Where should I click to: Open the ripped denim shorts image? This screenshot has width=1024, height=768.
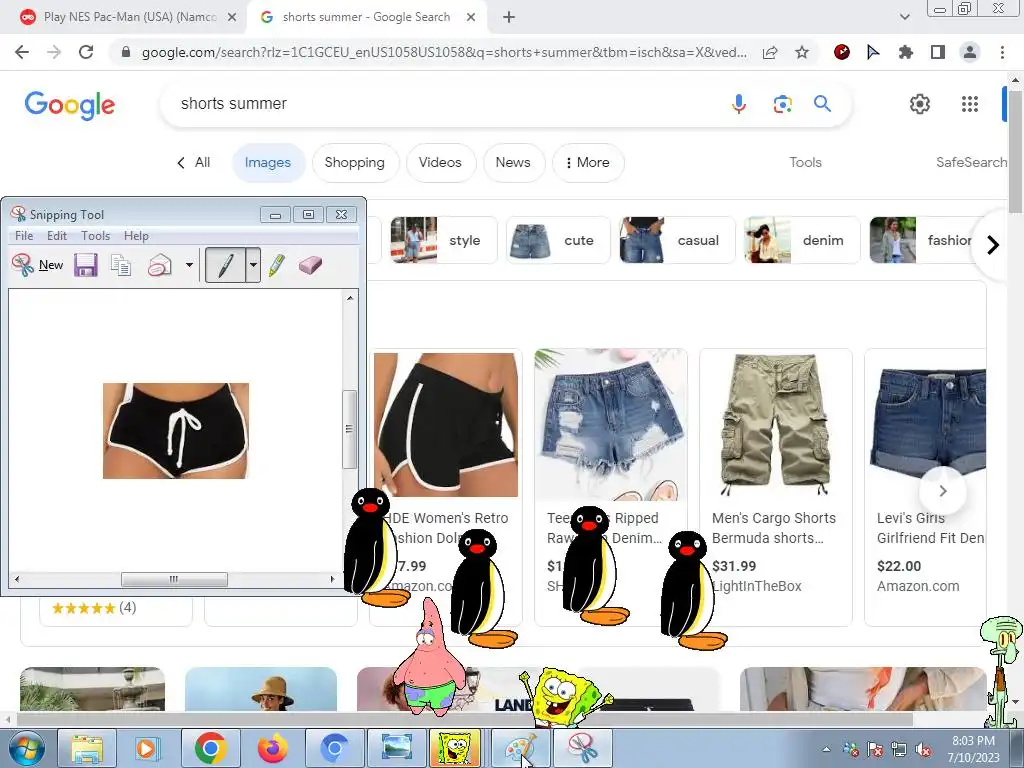(611, 425)
